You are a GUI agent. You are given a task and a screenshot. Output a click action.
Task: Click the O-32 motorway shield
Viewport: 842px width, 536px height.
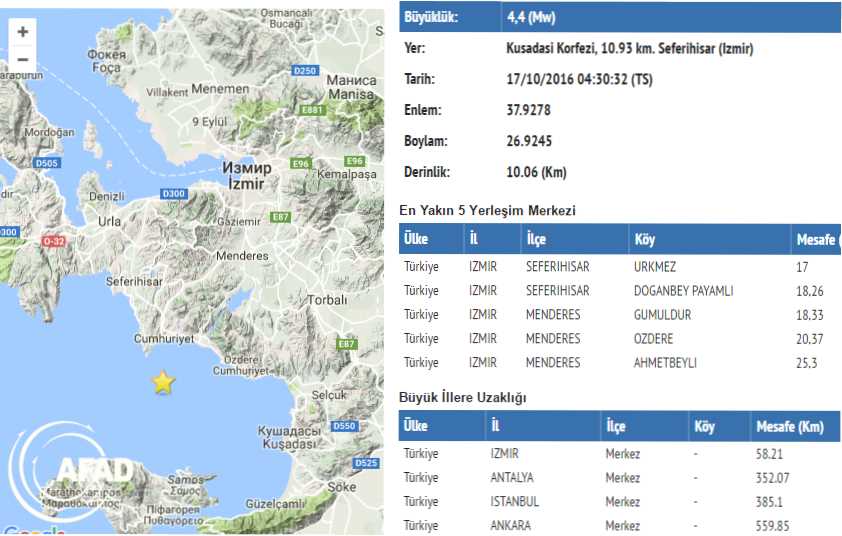53,241
